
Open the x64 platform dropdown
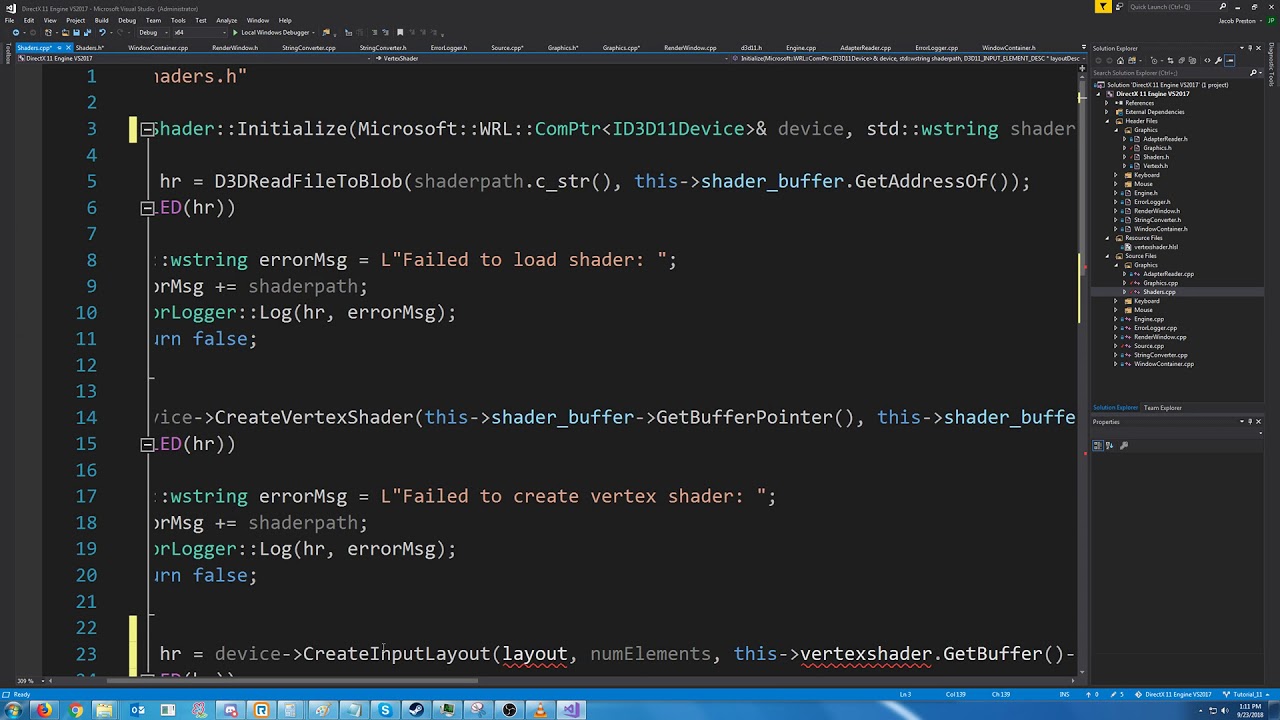[200, 32]
